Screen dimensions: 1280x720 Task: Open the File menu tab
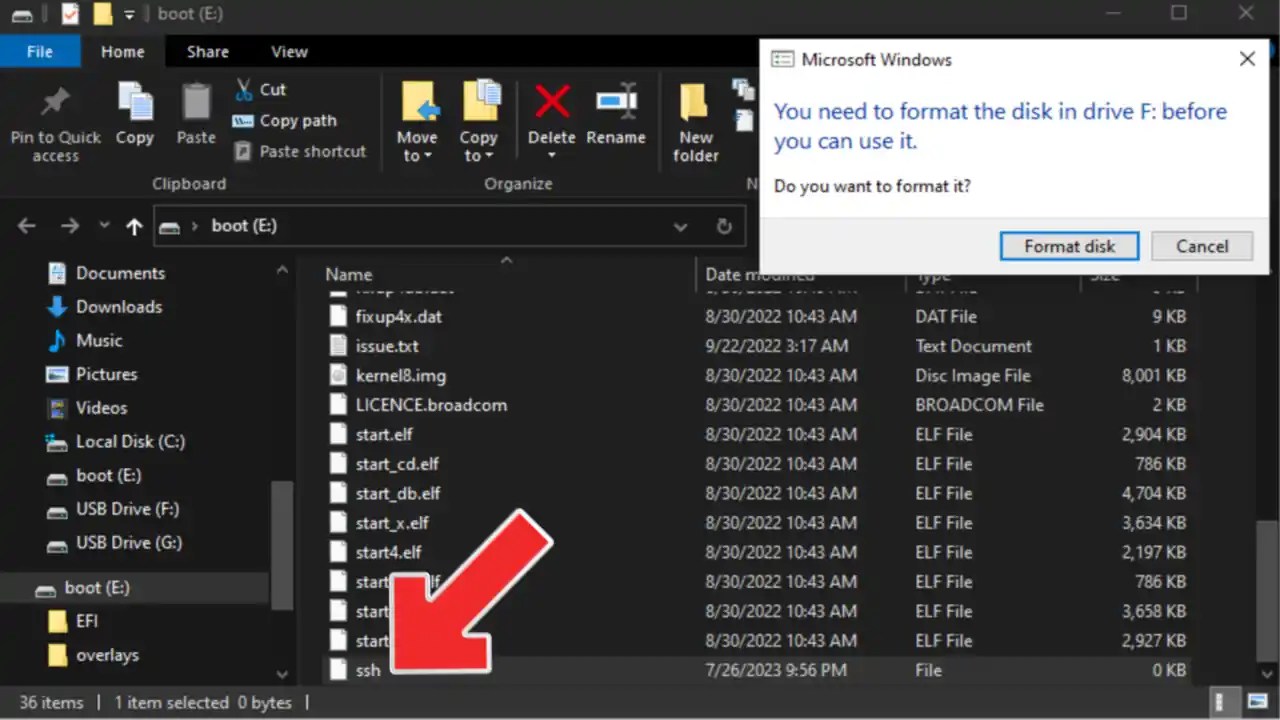coord(40,51)
